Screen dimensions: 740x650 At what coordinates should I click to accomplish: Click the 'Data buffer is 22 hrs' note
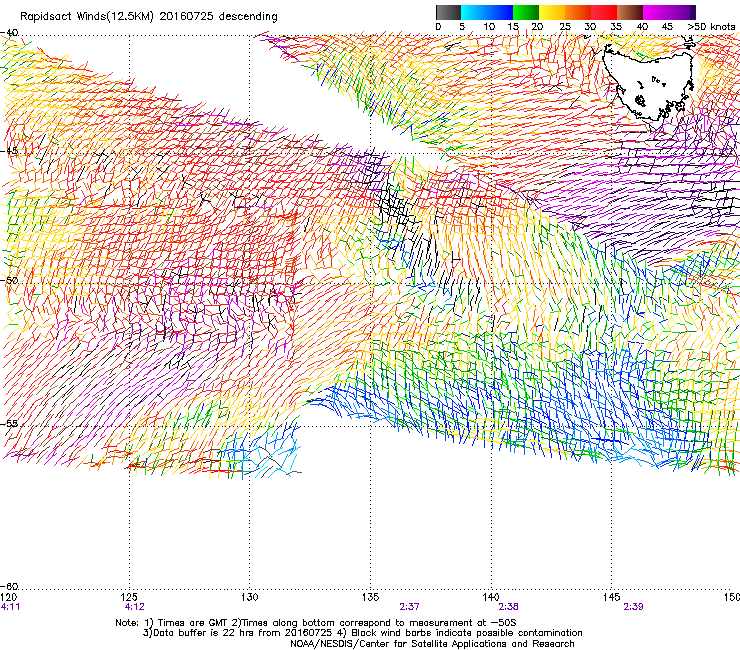[x=362, y=633]
